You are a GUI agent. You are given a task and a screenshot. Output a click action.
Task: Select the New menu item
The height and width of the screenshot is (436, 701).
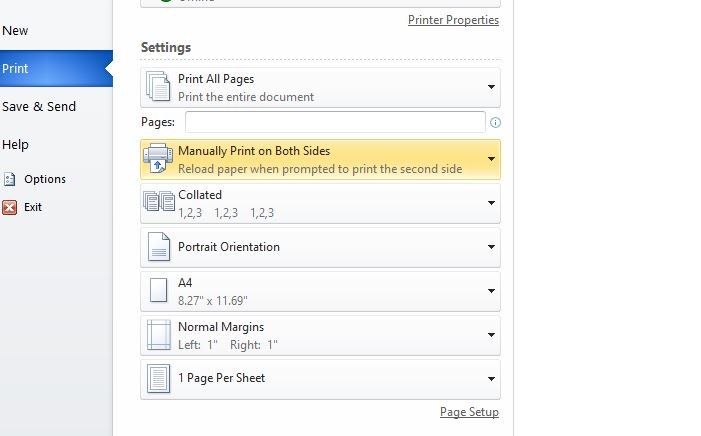point(15,31)
